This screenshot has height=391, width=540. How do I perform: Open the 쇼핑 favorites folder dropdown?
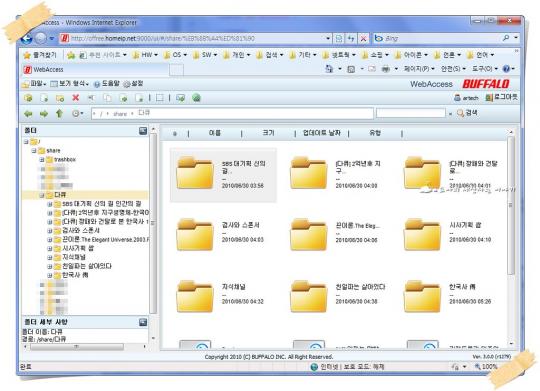375,55
